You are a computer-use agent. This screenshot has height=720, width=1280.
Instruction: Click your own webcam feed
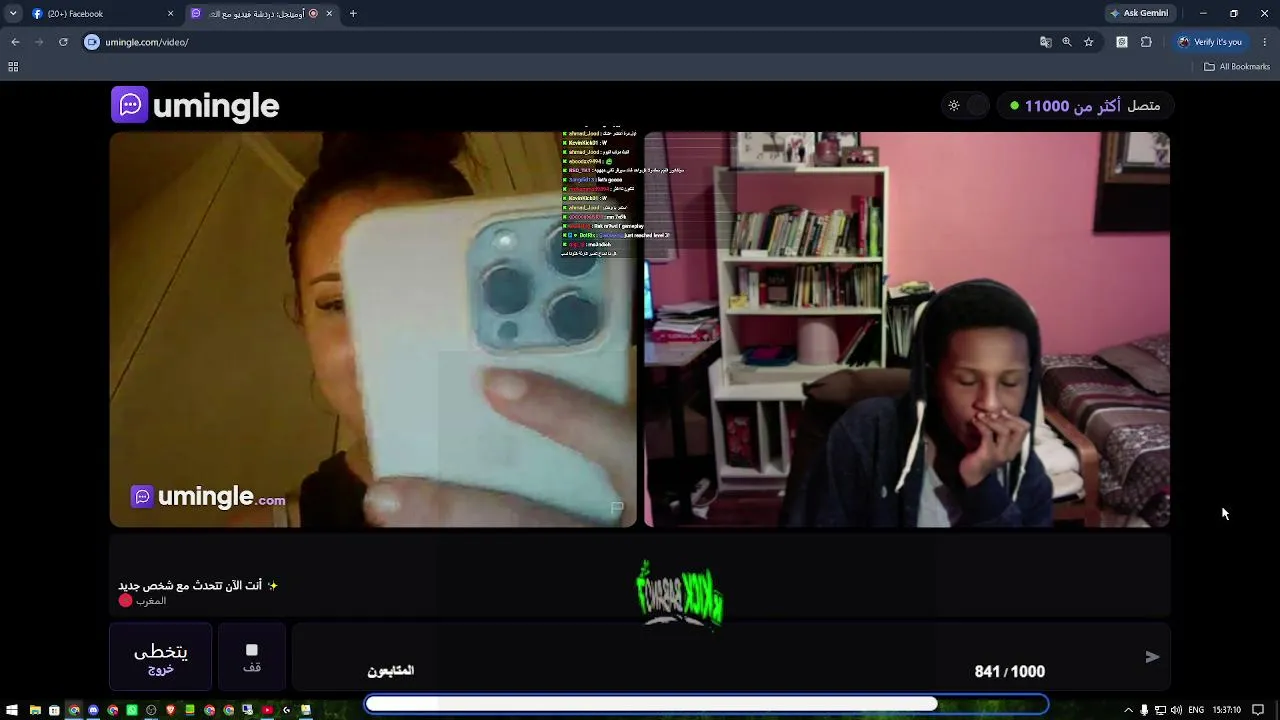(x=907, y=329)
